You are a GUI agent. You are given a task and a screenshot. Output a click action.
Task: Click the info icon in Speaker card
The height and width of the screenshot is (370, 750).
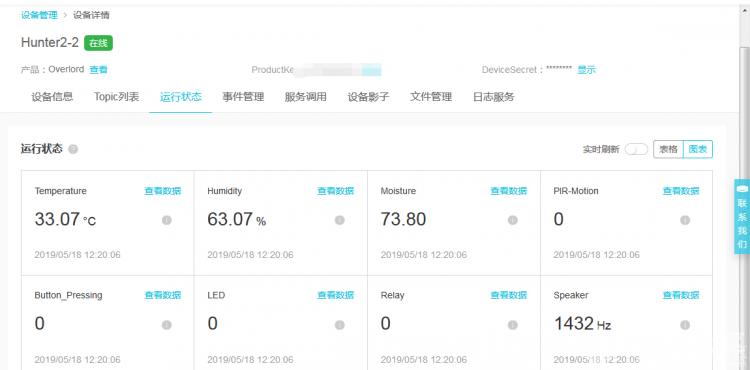pos(685,325)
